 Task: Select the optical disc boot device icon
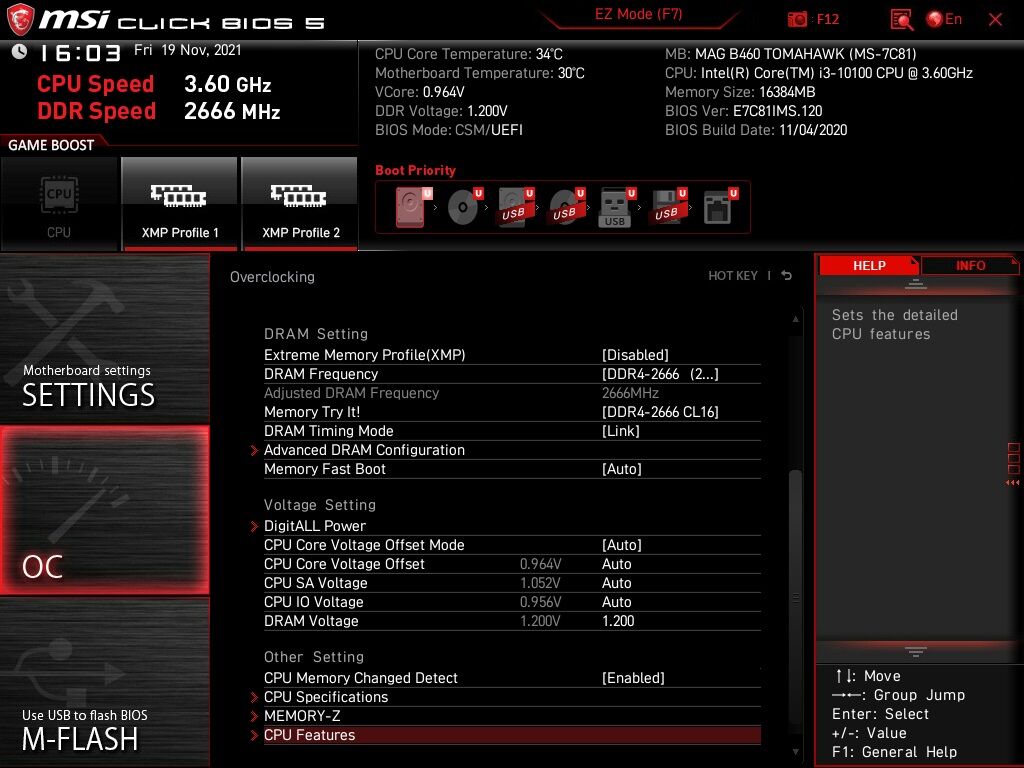click(x=464, y=207)
